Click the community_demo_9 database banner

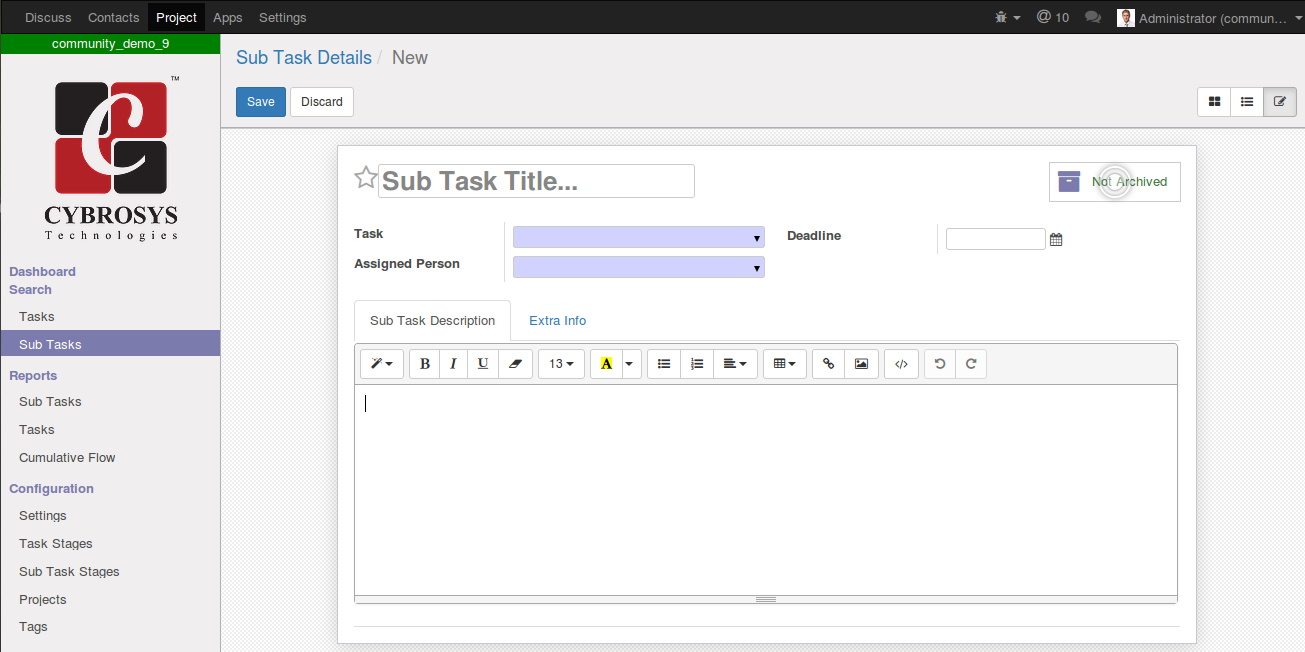[110, 44]
